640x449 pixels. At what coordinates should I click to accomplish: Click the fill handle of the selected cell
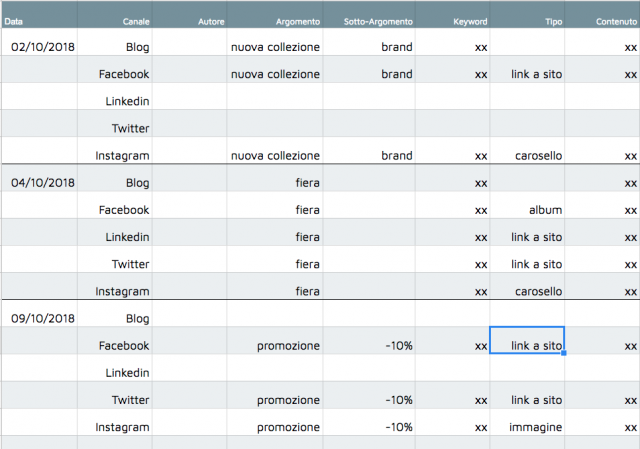(x=564, y=353)
